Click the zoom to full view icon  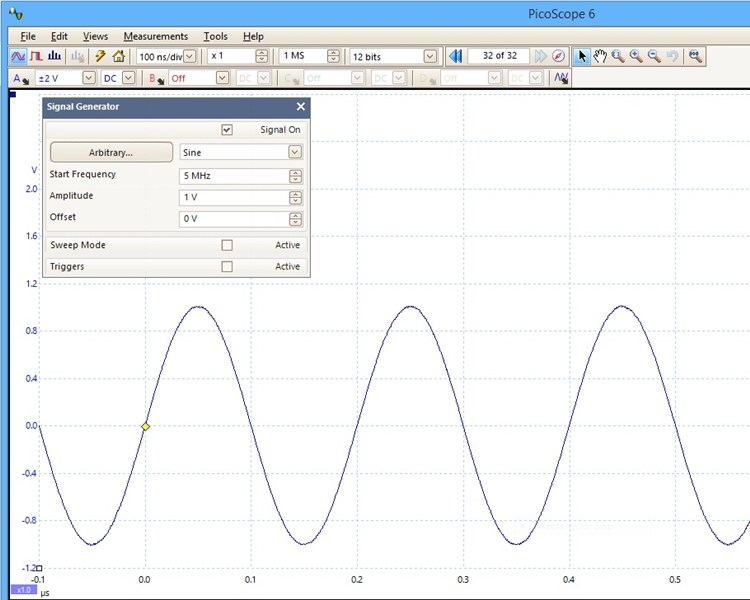(x=695, y=56)
